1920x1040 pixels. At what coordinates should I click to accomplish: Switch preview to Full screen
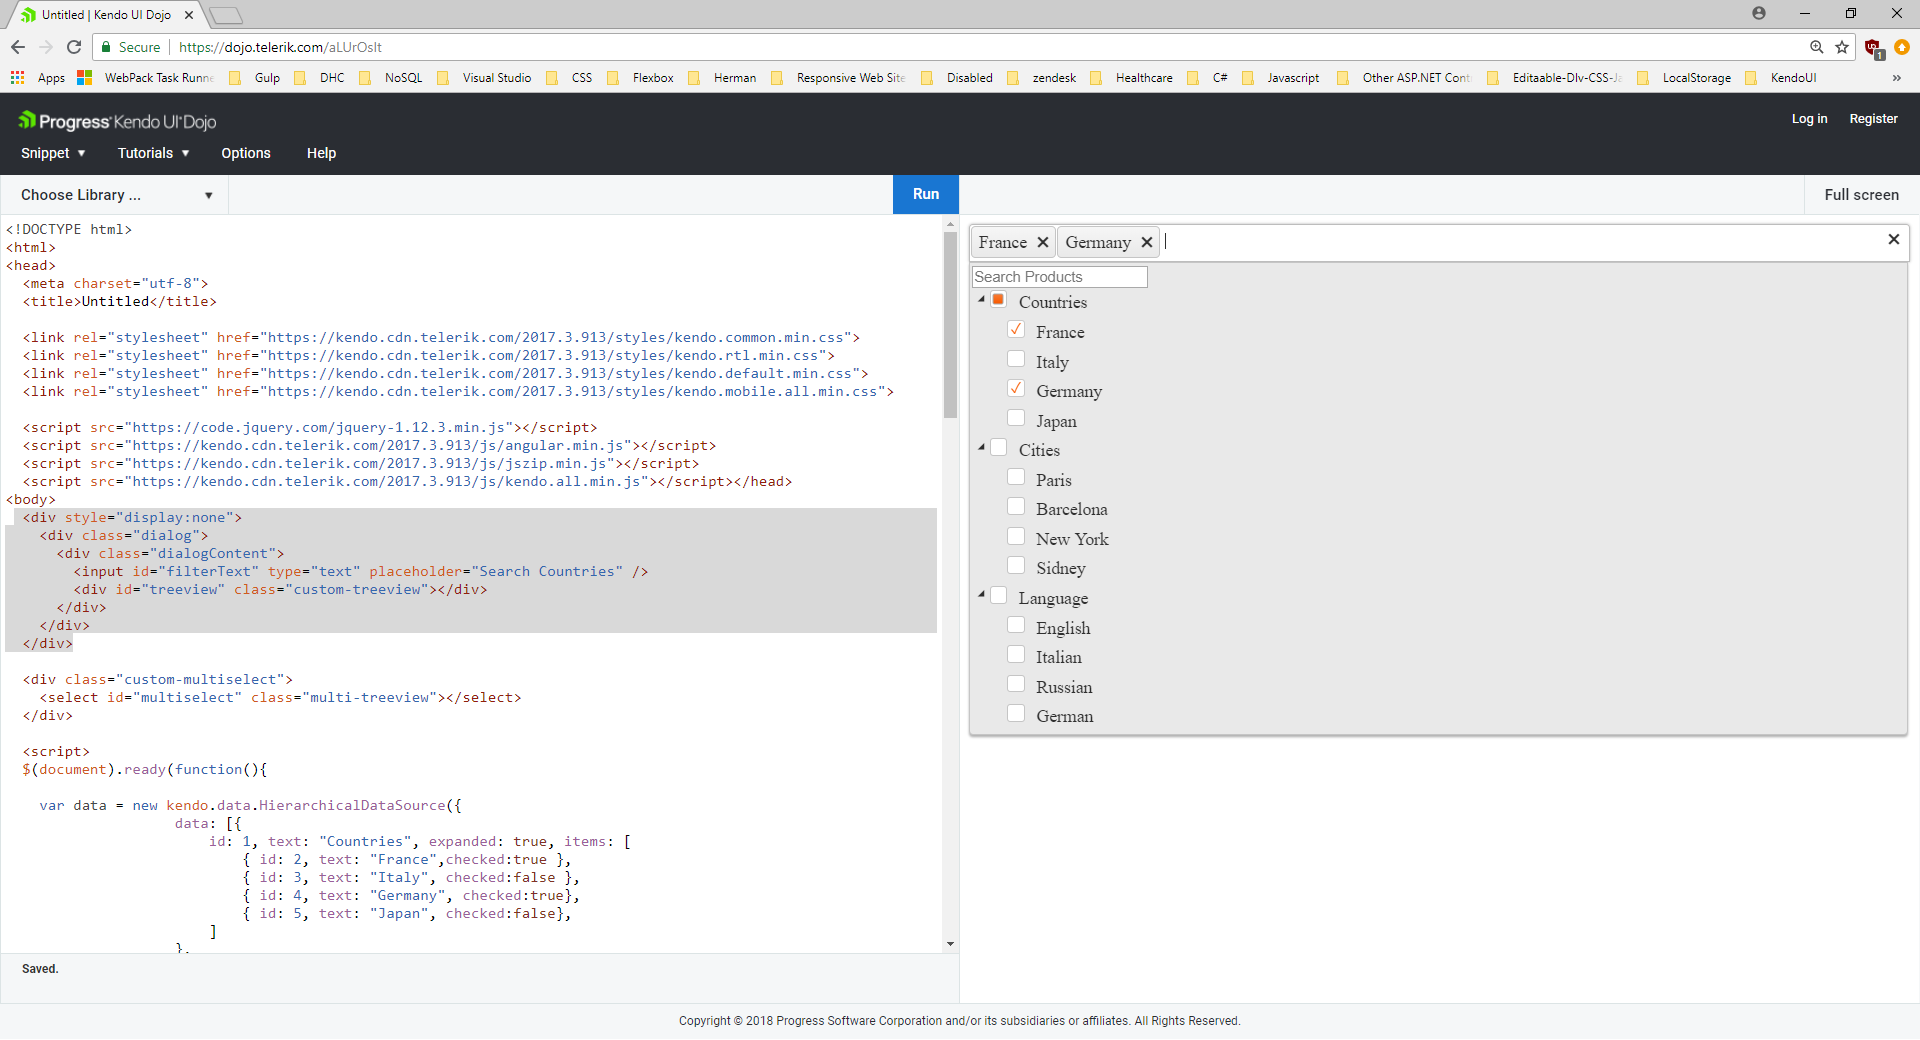click(1861, 195)
